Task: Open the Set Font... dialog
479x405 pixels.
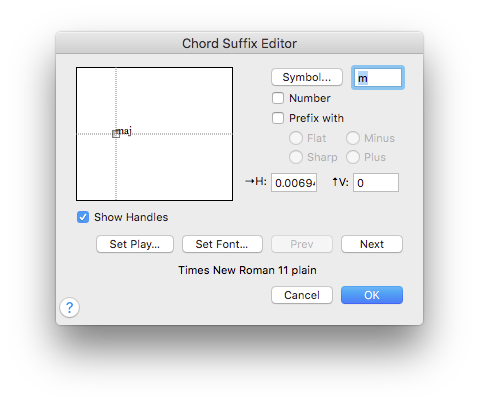Action: click(x=222, y=244)
